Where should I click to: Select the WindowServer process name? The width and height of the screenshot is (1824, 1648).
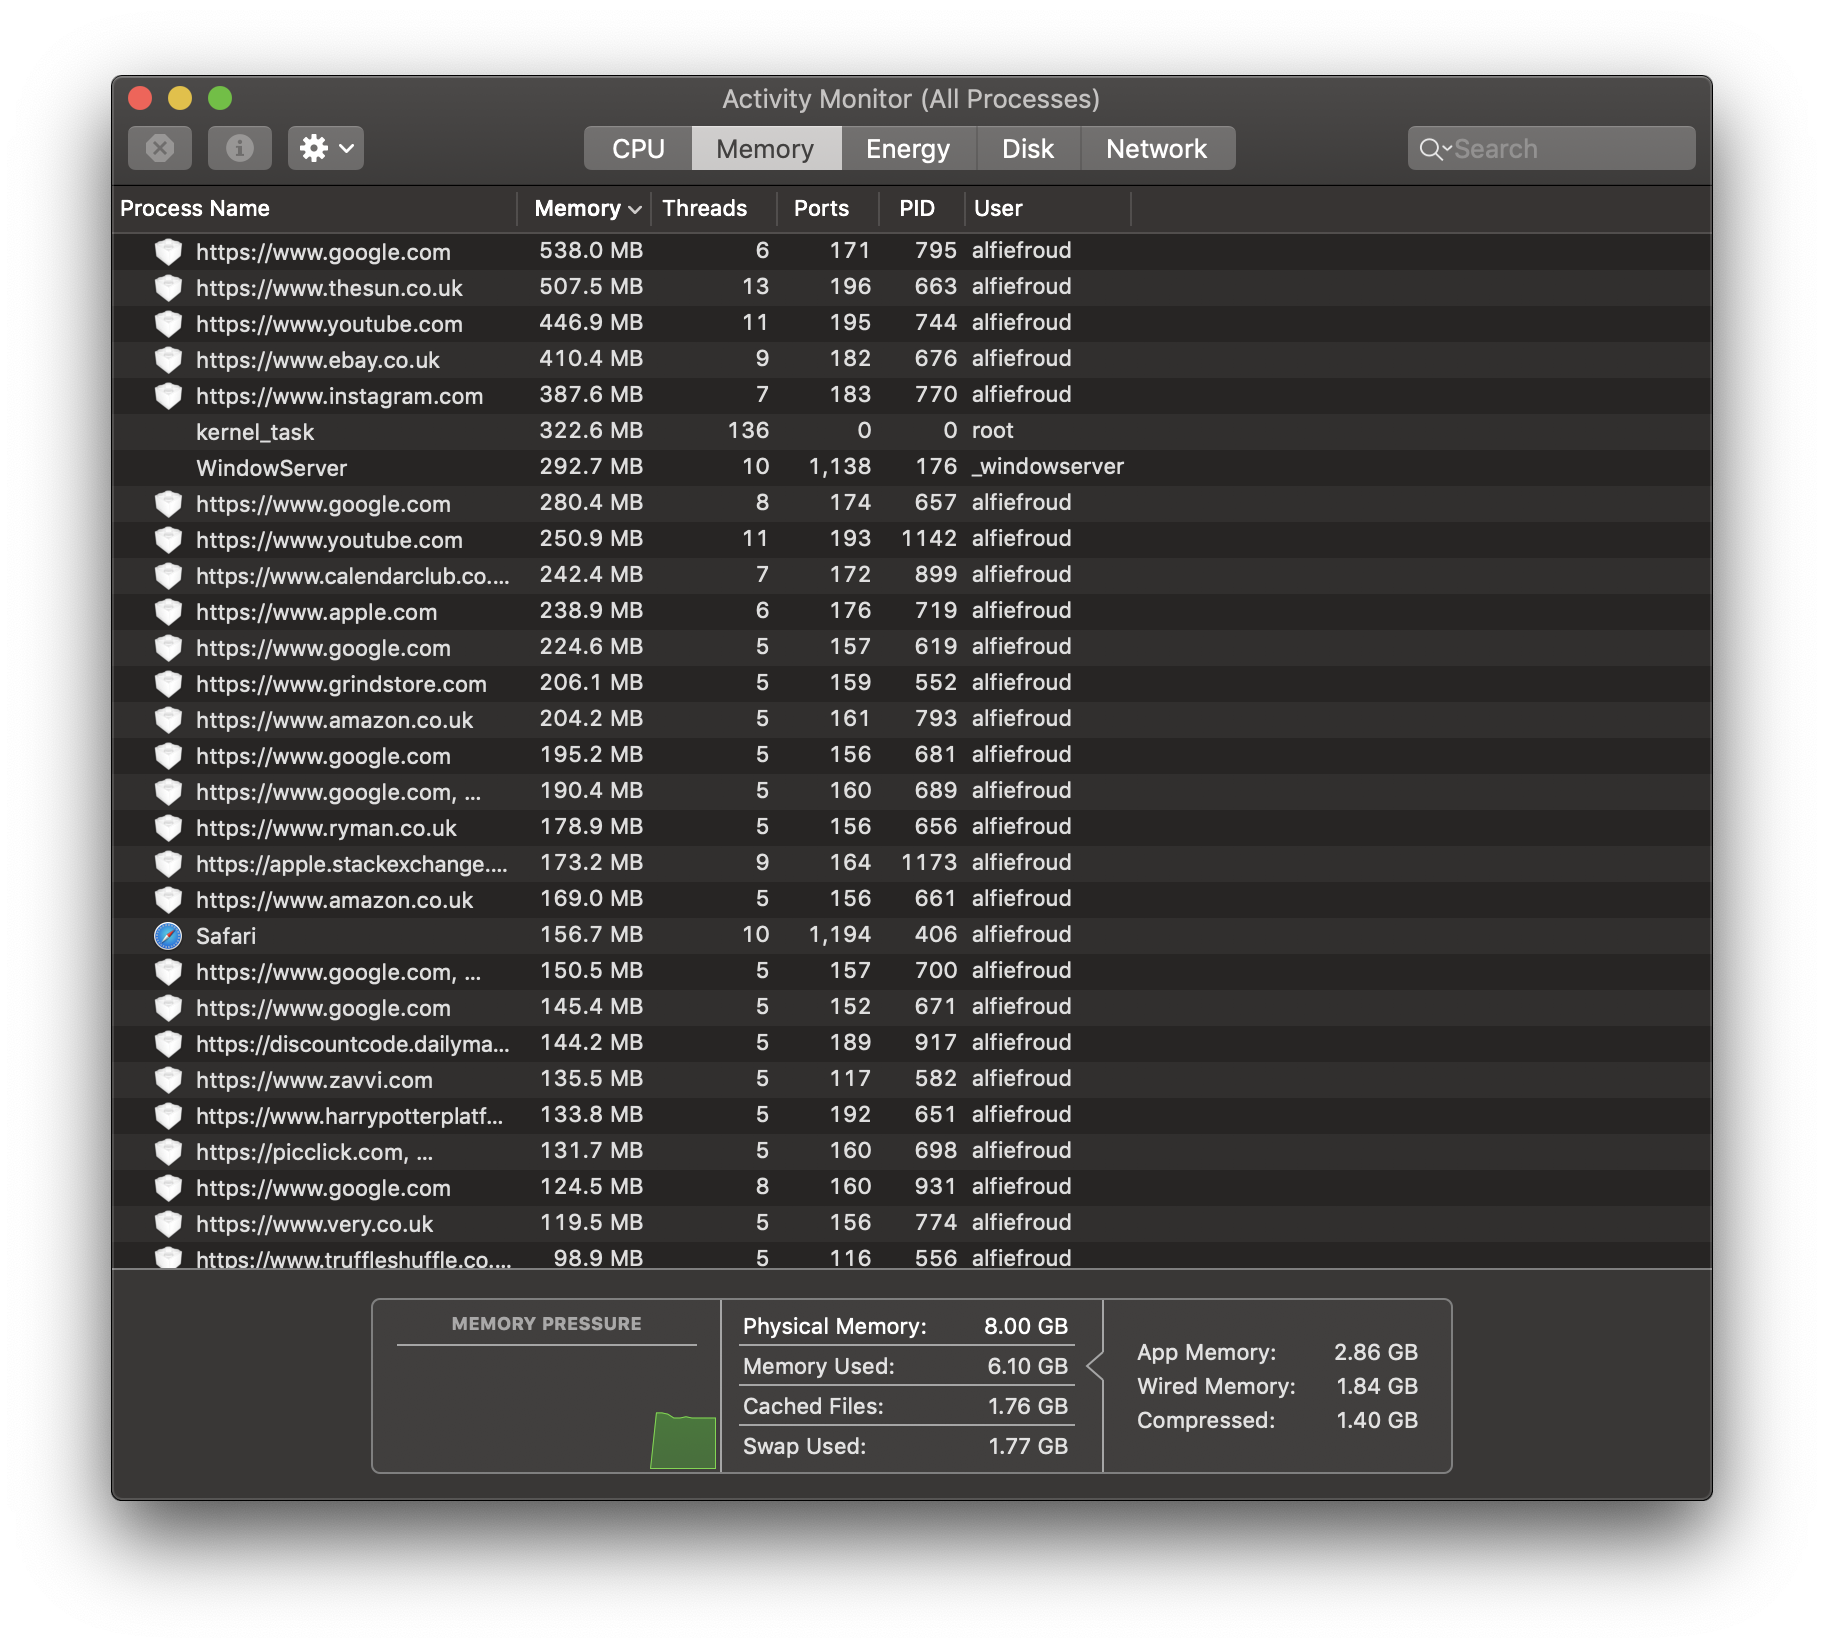click(x=272, y=468)
